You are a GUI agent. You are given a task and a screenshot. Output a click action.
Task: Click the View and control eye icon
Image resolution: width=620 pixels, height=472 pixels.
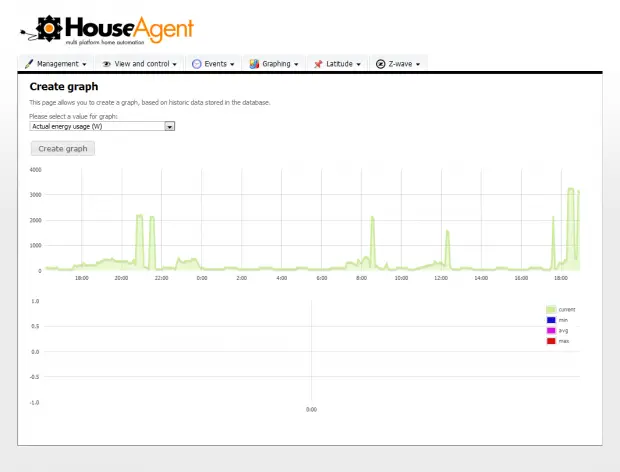click(106, 64)
